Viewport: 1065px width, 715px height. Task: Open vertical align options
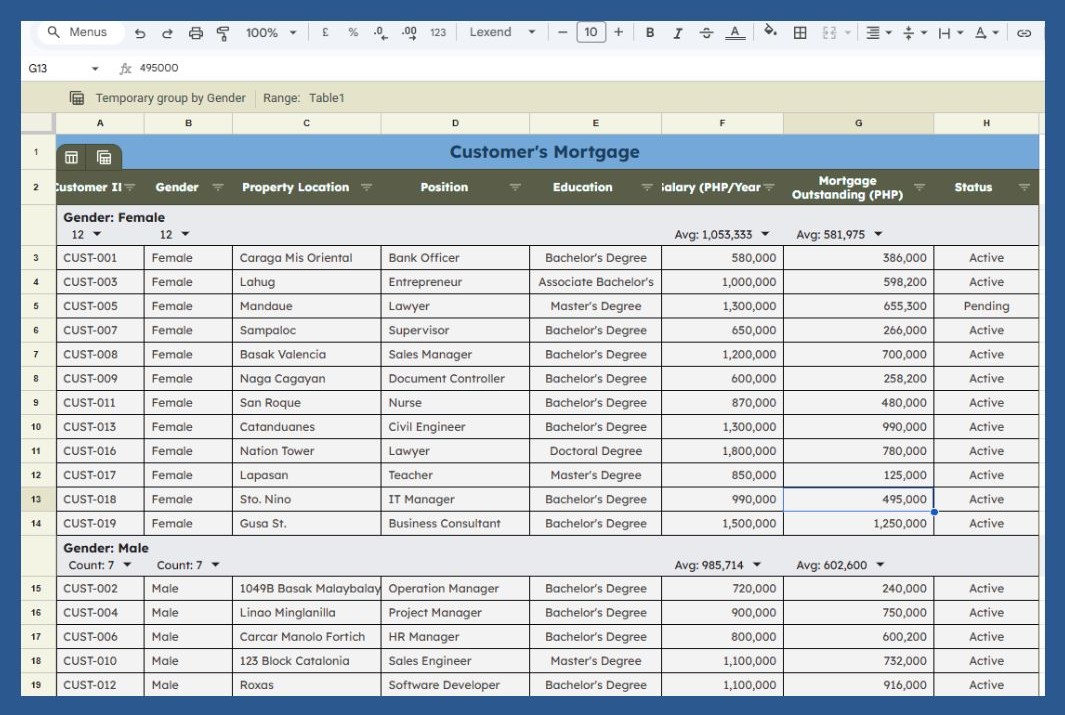point(914,33)
